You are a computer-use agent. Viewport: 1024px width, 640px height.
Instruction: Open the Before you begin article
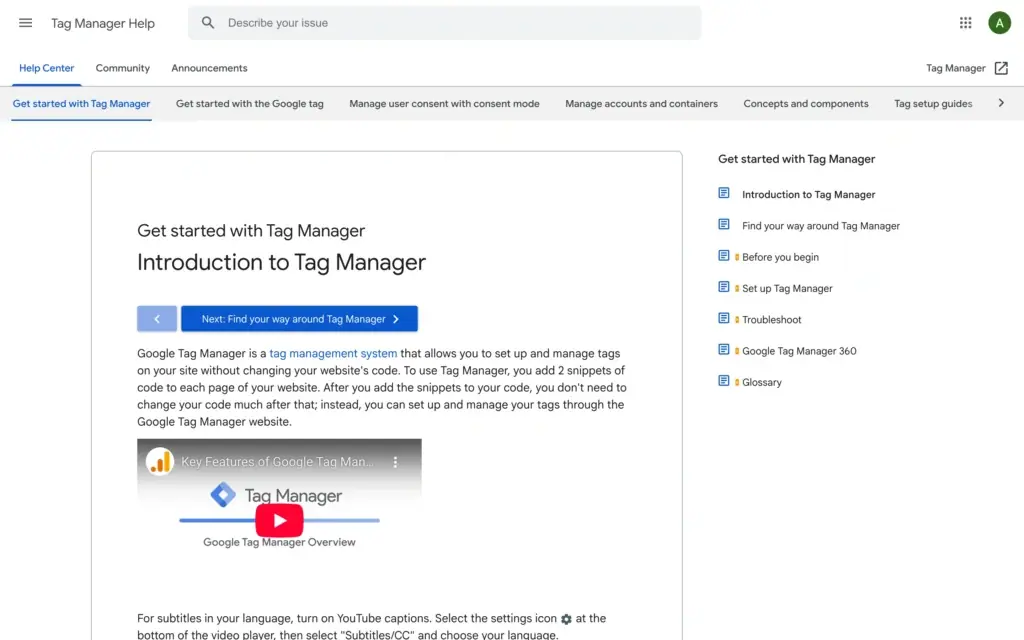pyautogui.click(x=780, y=257)
